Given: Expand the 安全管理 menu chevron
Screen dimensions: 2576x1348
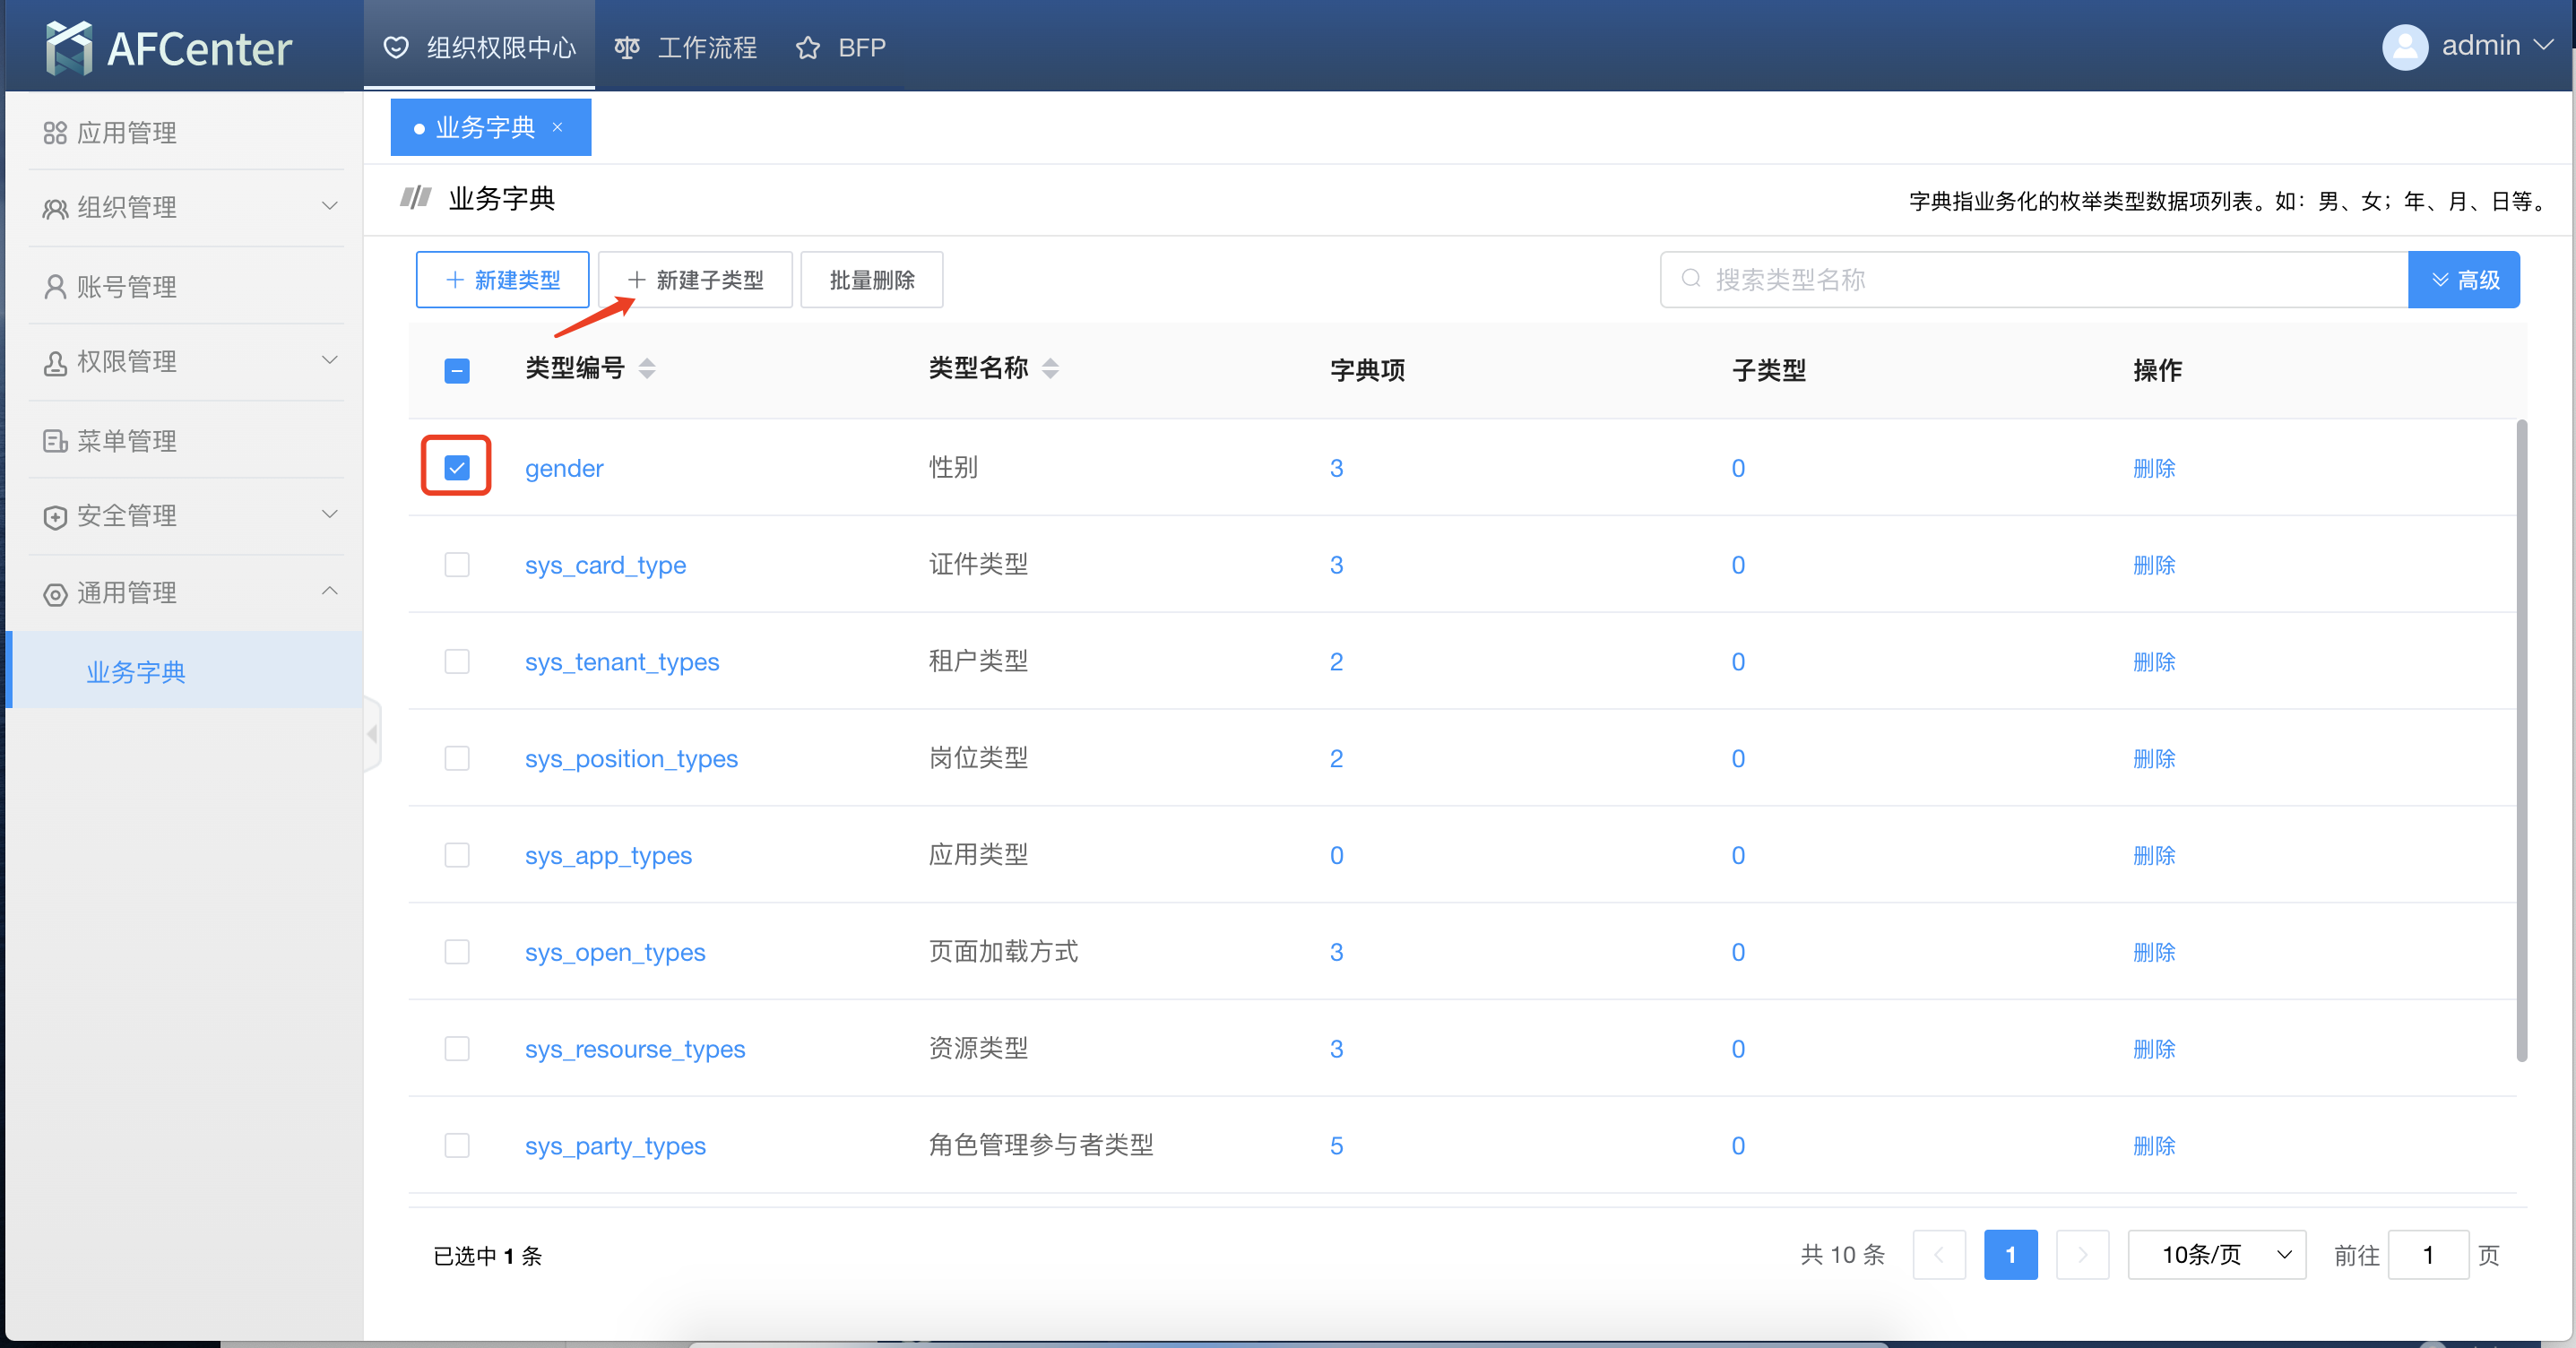Looking at the screenshot, I should [329, 514].
